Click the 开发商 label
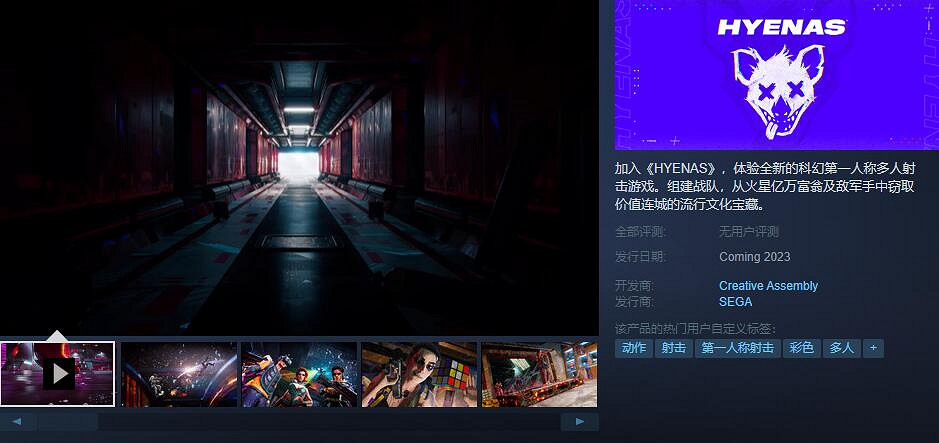This screenshot has height=443, width=939. [635, 286]
